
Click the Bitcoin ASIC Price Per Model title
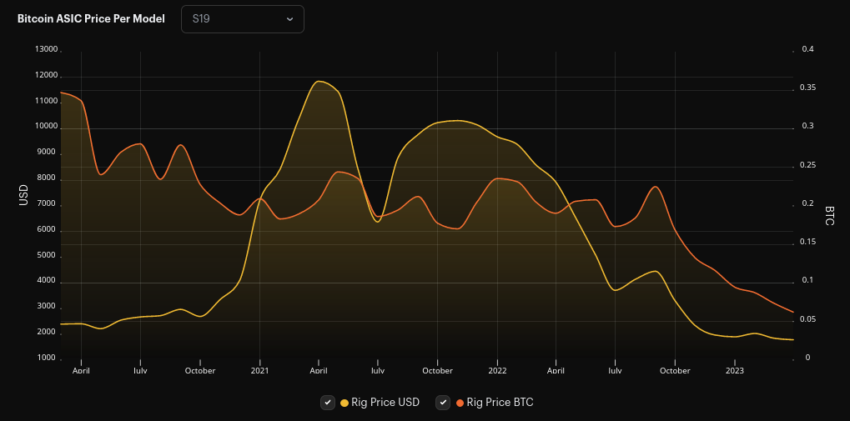(91, 19)
